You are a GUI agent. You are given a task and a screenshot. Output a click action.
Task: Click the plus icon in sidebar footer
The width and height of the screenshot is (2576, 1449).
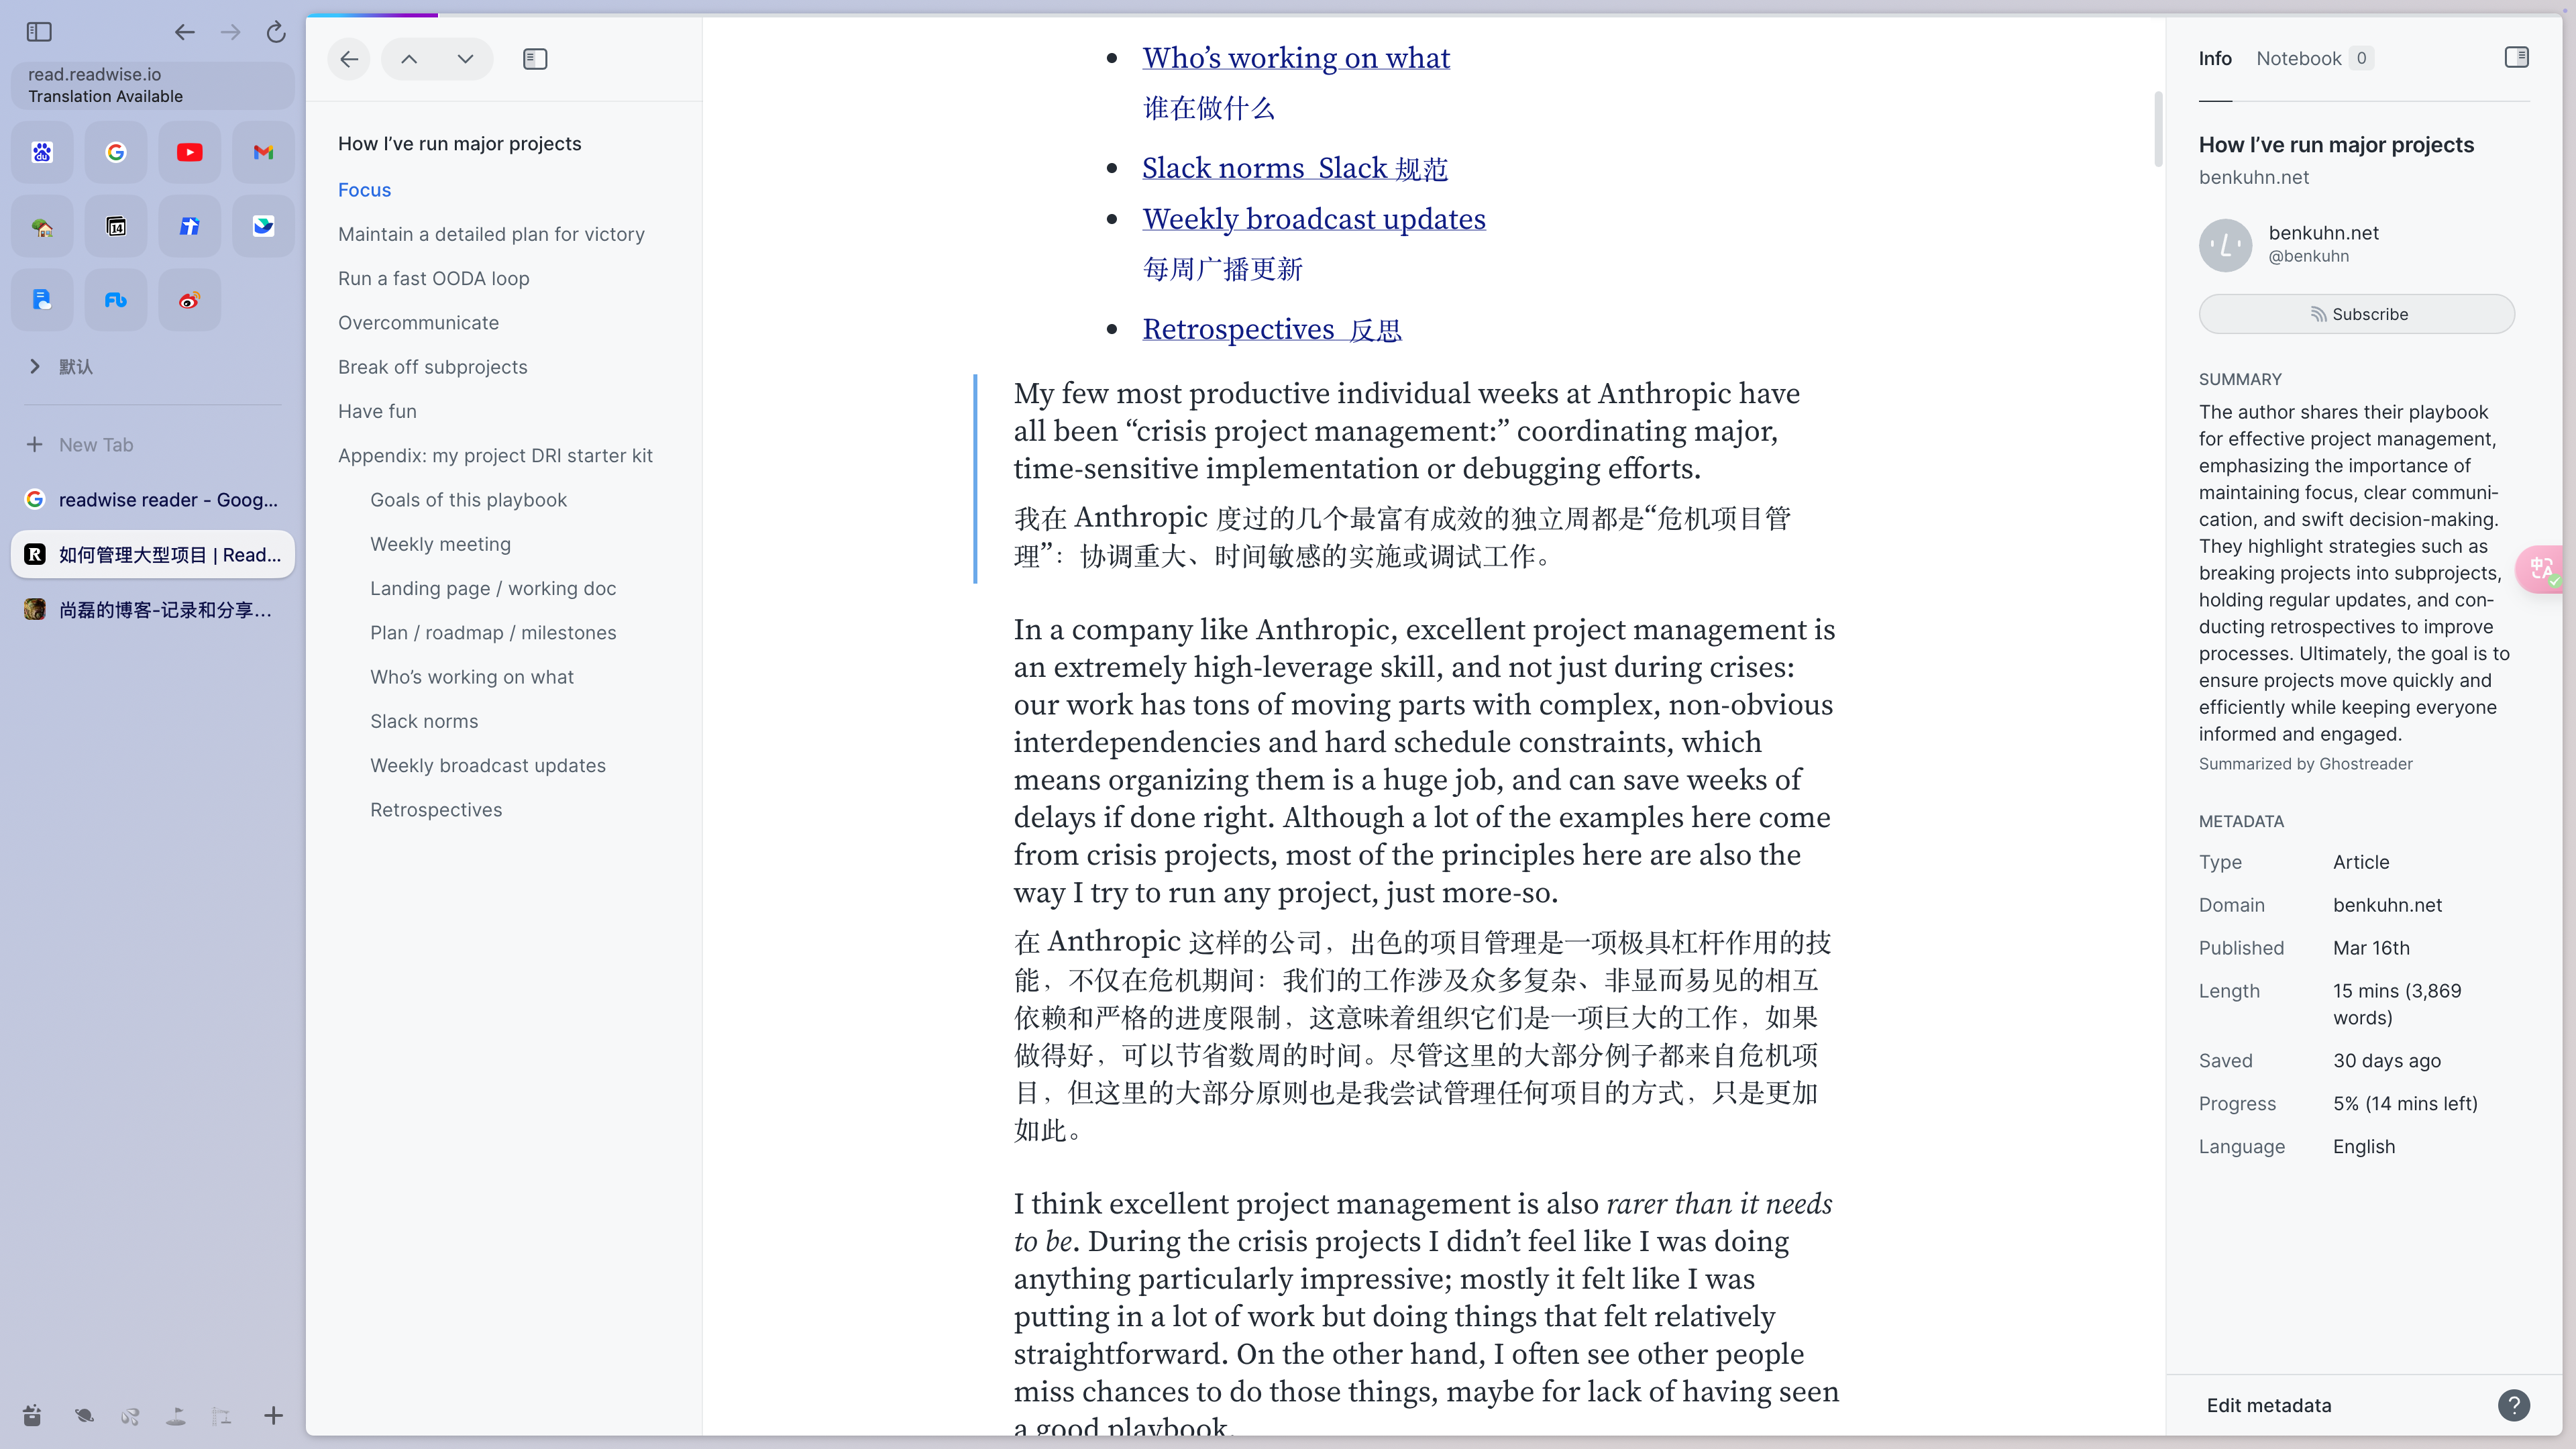coord(273,1415)
